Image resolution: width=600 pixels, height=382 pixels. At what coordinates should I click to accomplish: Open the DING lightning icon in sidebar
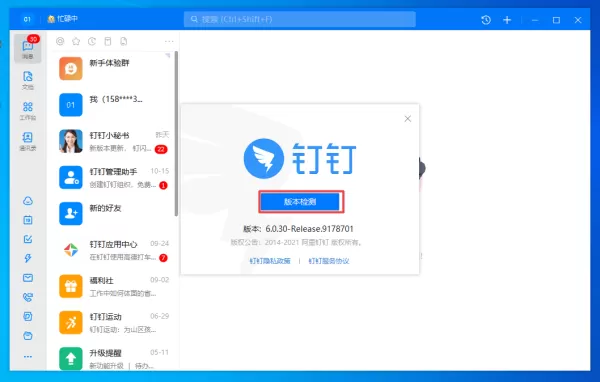[x=28, y=258]
